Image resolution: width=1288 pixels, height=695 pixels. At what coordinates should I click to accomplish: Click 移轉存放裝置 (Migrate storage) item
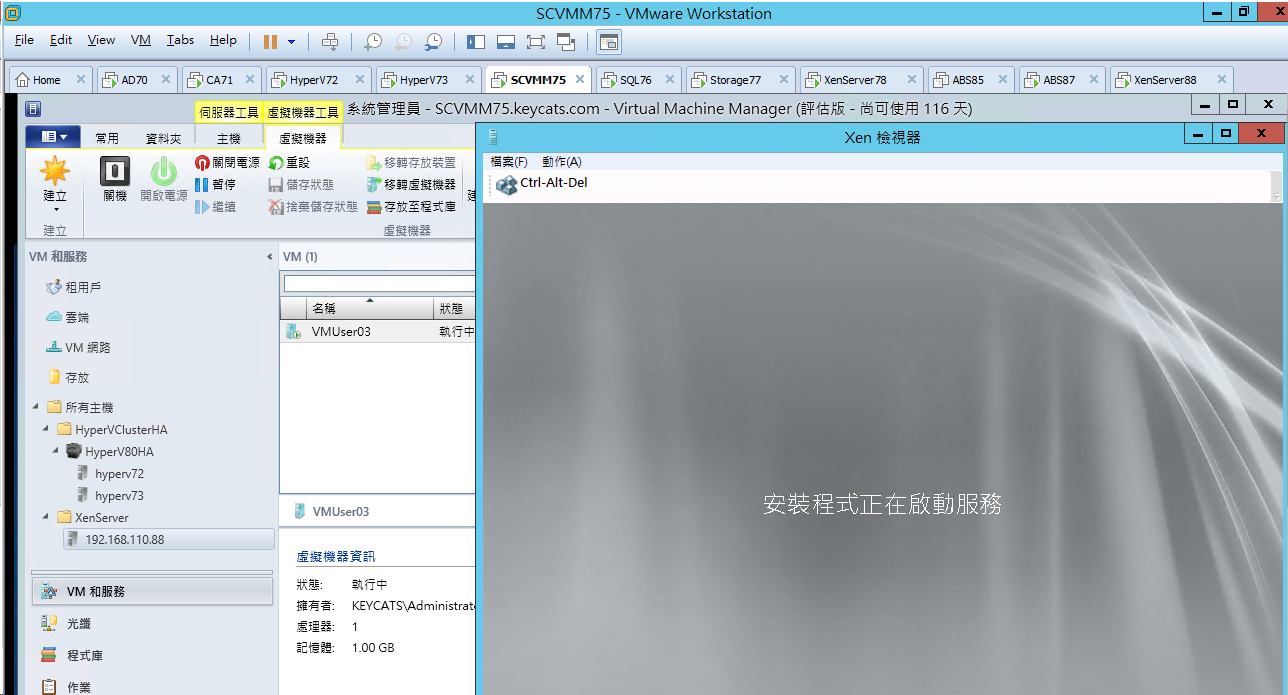coord(411,162)
